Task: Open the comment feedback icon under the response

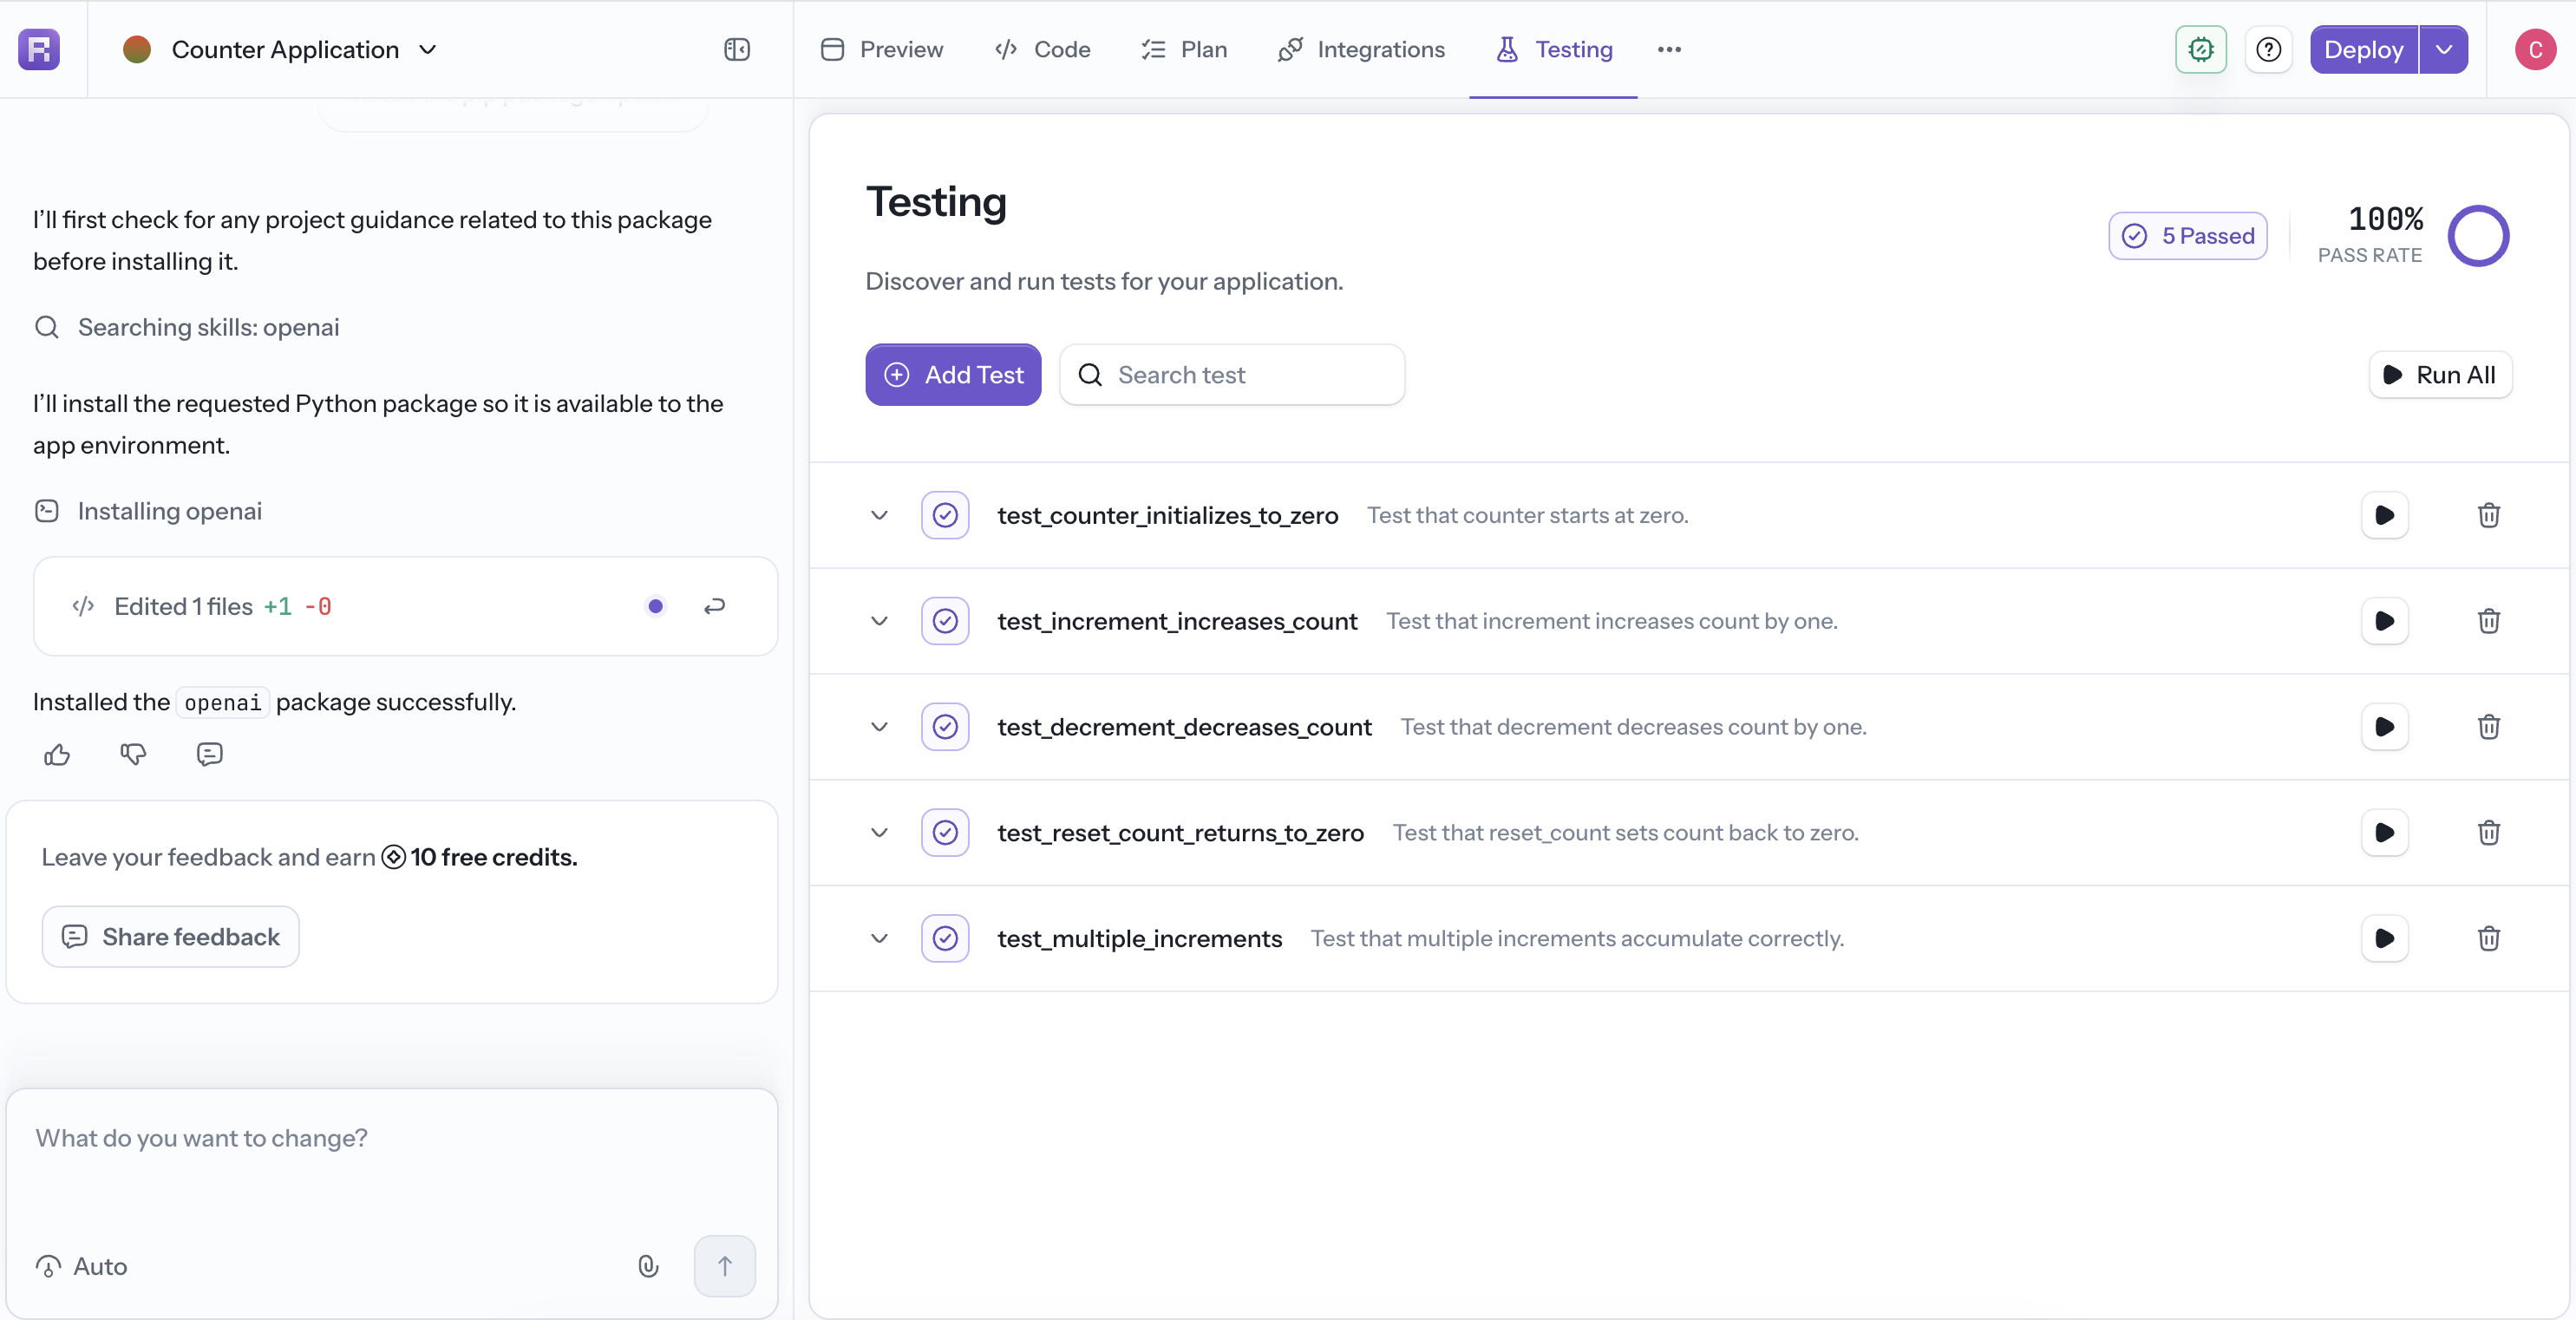Action: click(x=209, y=754)
